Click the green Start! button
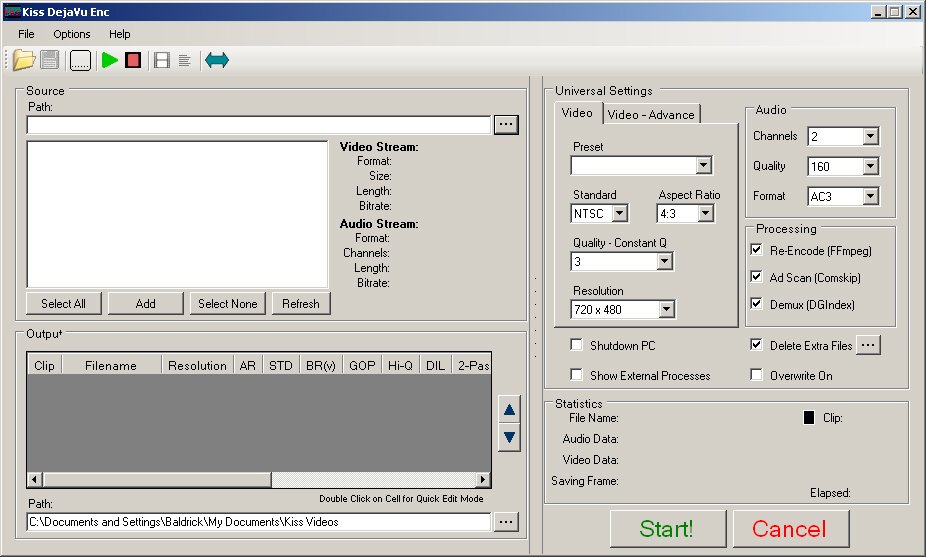Viewport: 926px width, 557px height. [667, 529]
